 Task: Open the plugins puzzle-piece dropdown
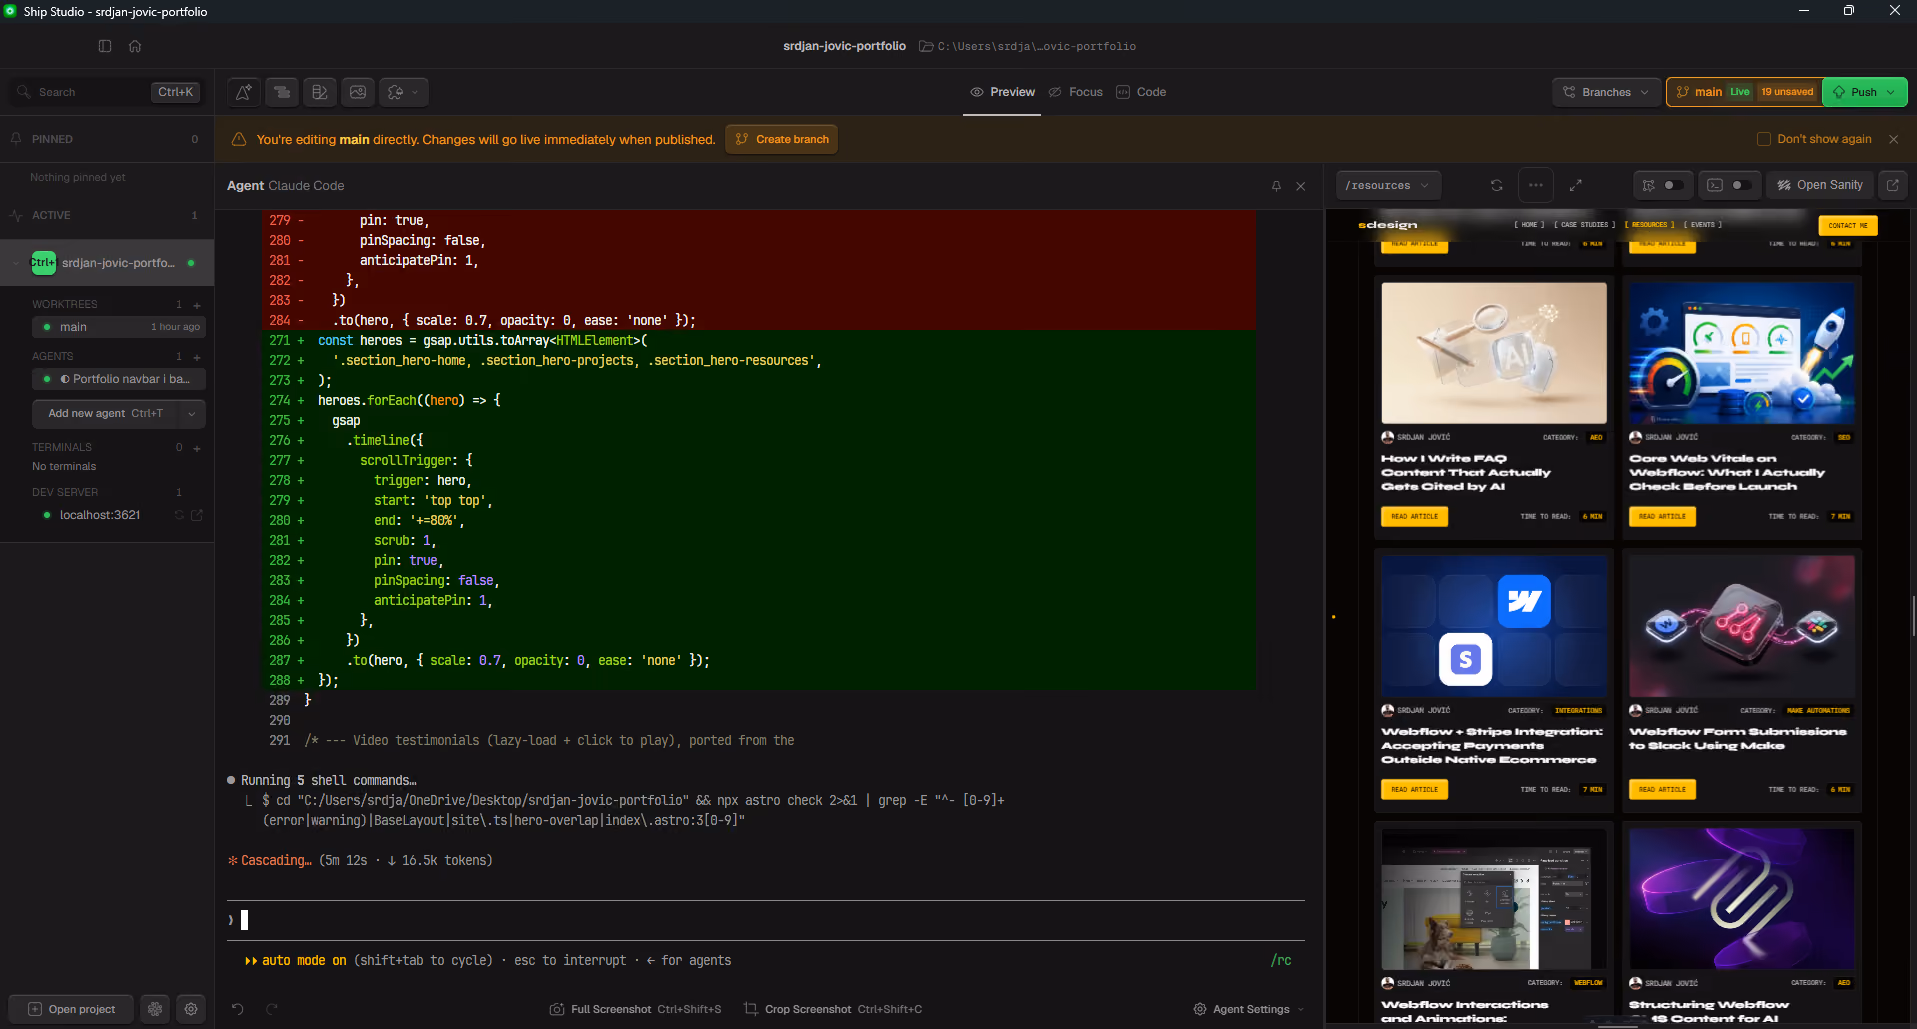point(403,92)
